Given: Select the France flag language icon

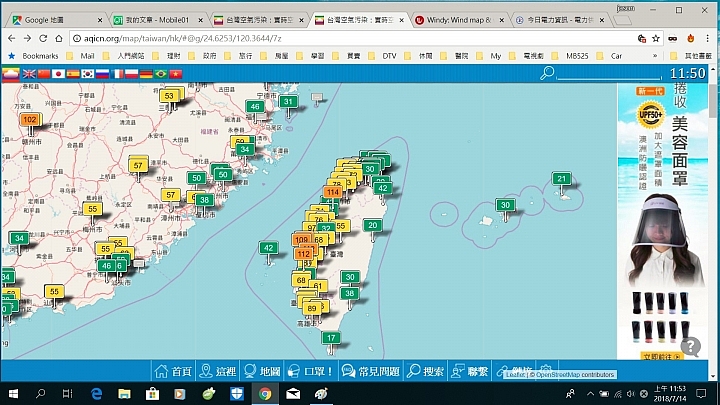Looking at the screenshot, I should pyautogui.click(x=117, y=74).
